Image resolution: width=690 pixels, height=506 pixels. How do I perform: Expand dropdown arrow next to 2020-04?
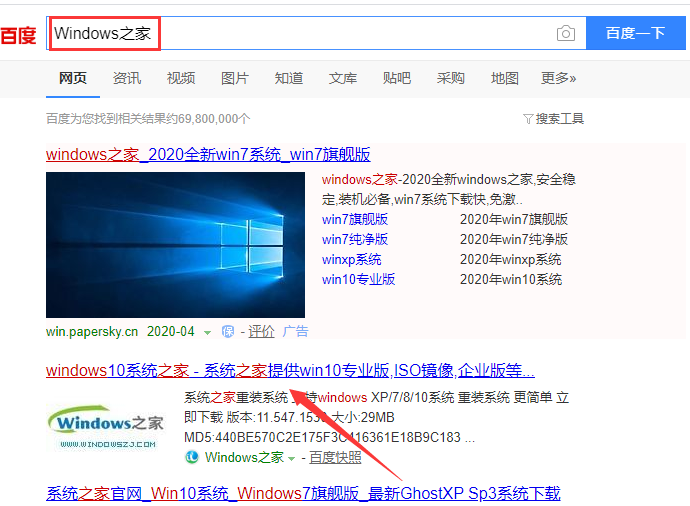tap(208, 332)
